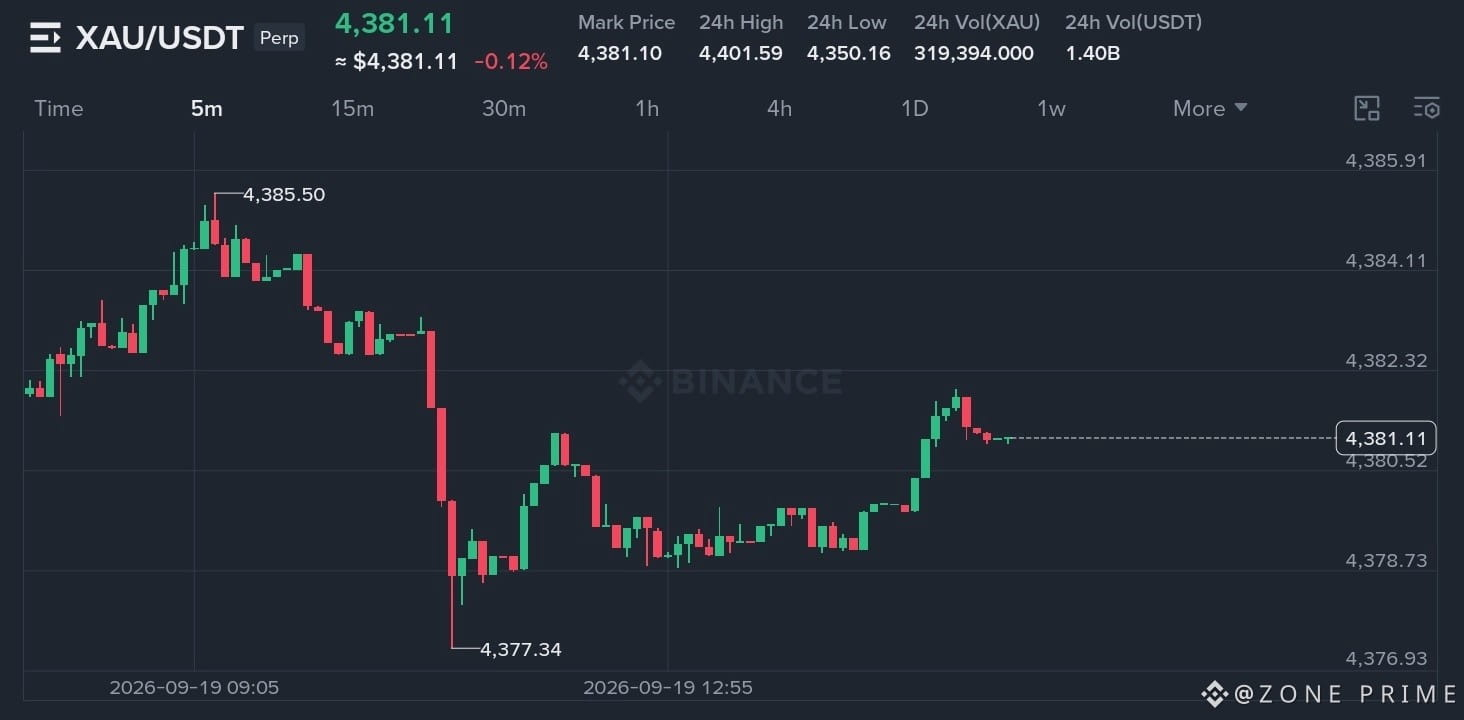Select the 1h timeframe

(x=647, y=108)
